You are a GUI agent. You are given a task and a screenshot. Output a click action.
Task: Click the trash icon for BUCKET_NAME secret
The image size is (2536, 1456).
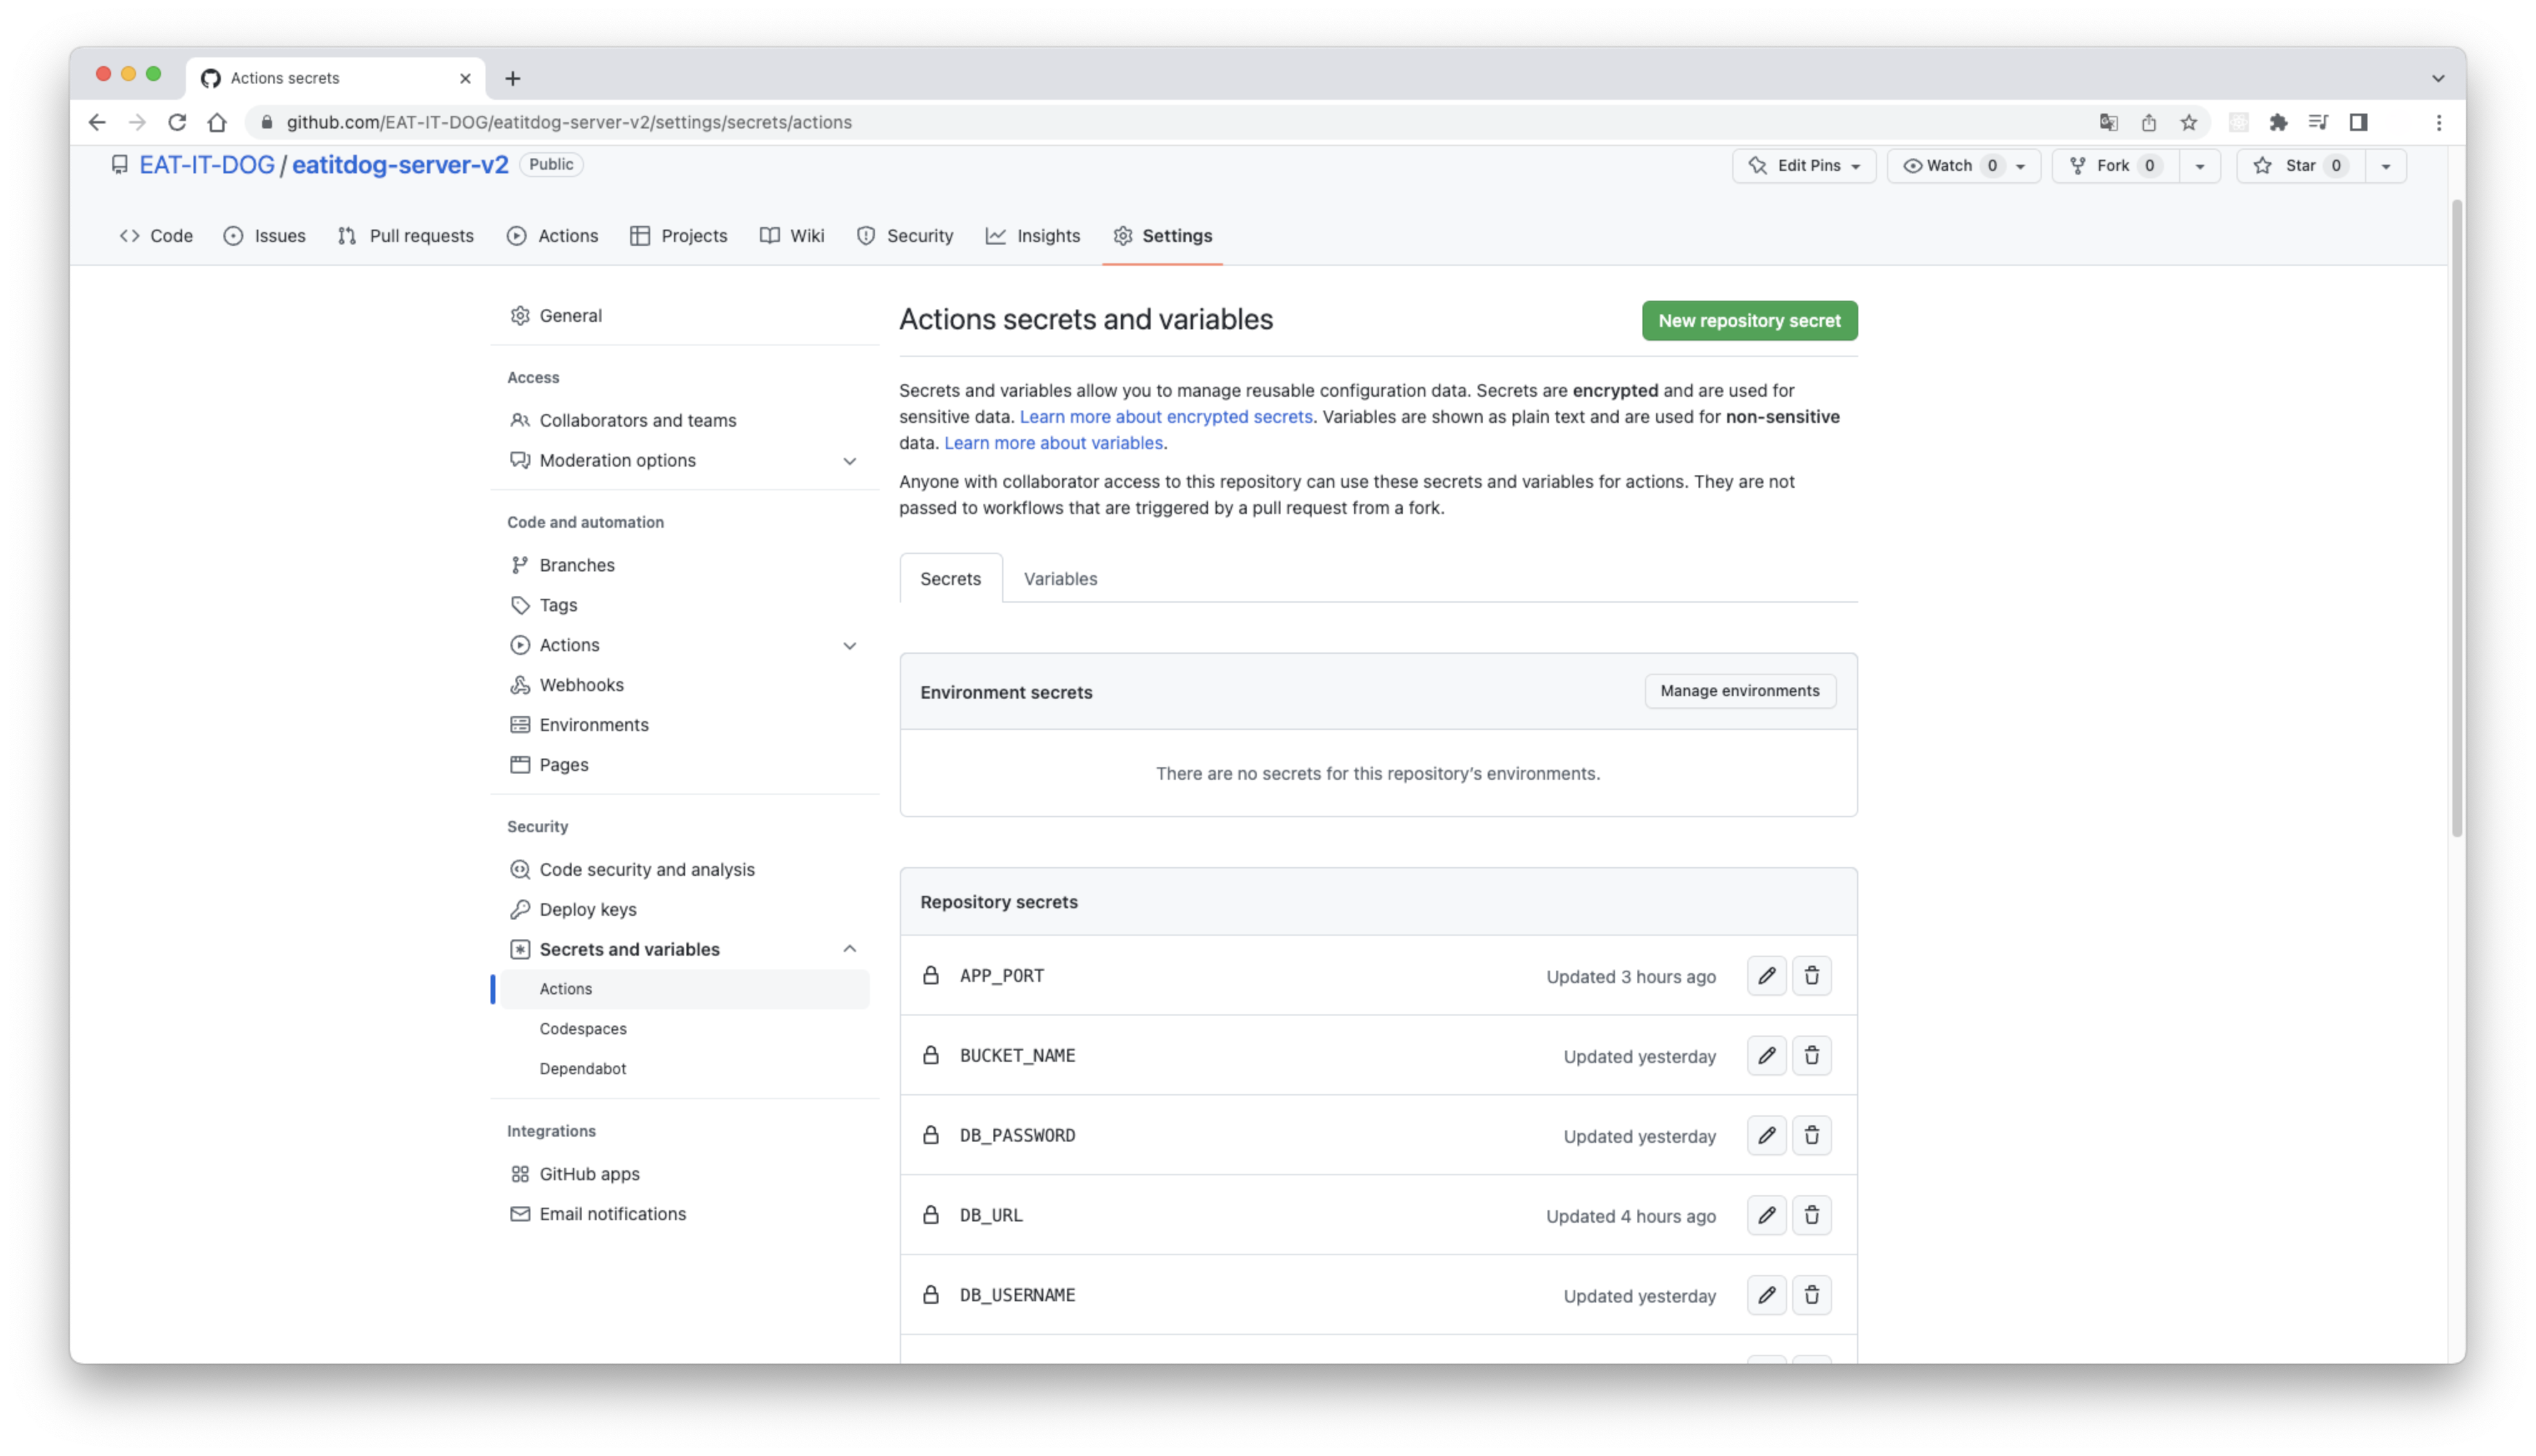(x=1811, y=1055)
